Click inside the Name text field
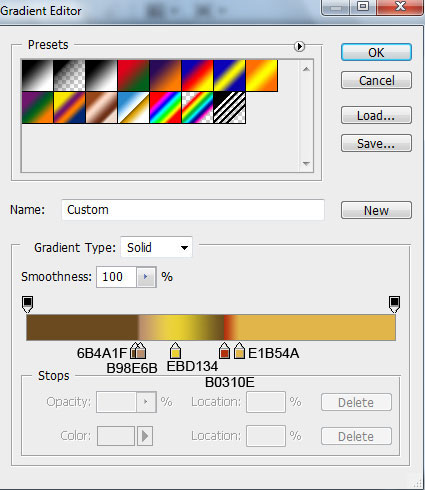Viewport: 425px width, 490px height. 193,210
